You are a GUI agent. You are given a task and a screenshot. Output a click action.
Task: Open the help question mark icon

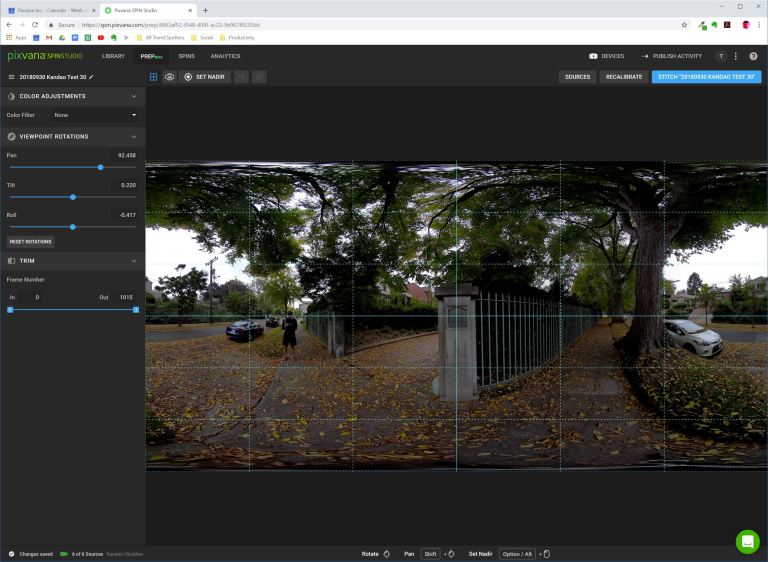pos(753,56)
